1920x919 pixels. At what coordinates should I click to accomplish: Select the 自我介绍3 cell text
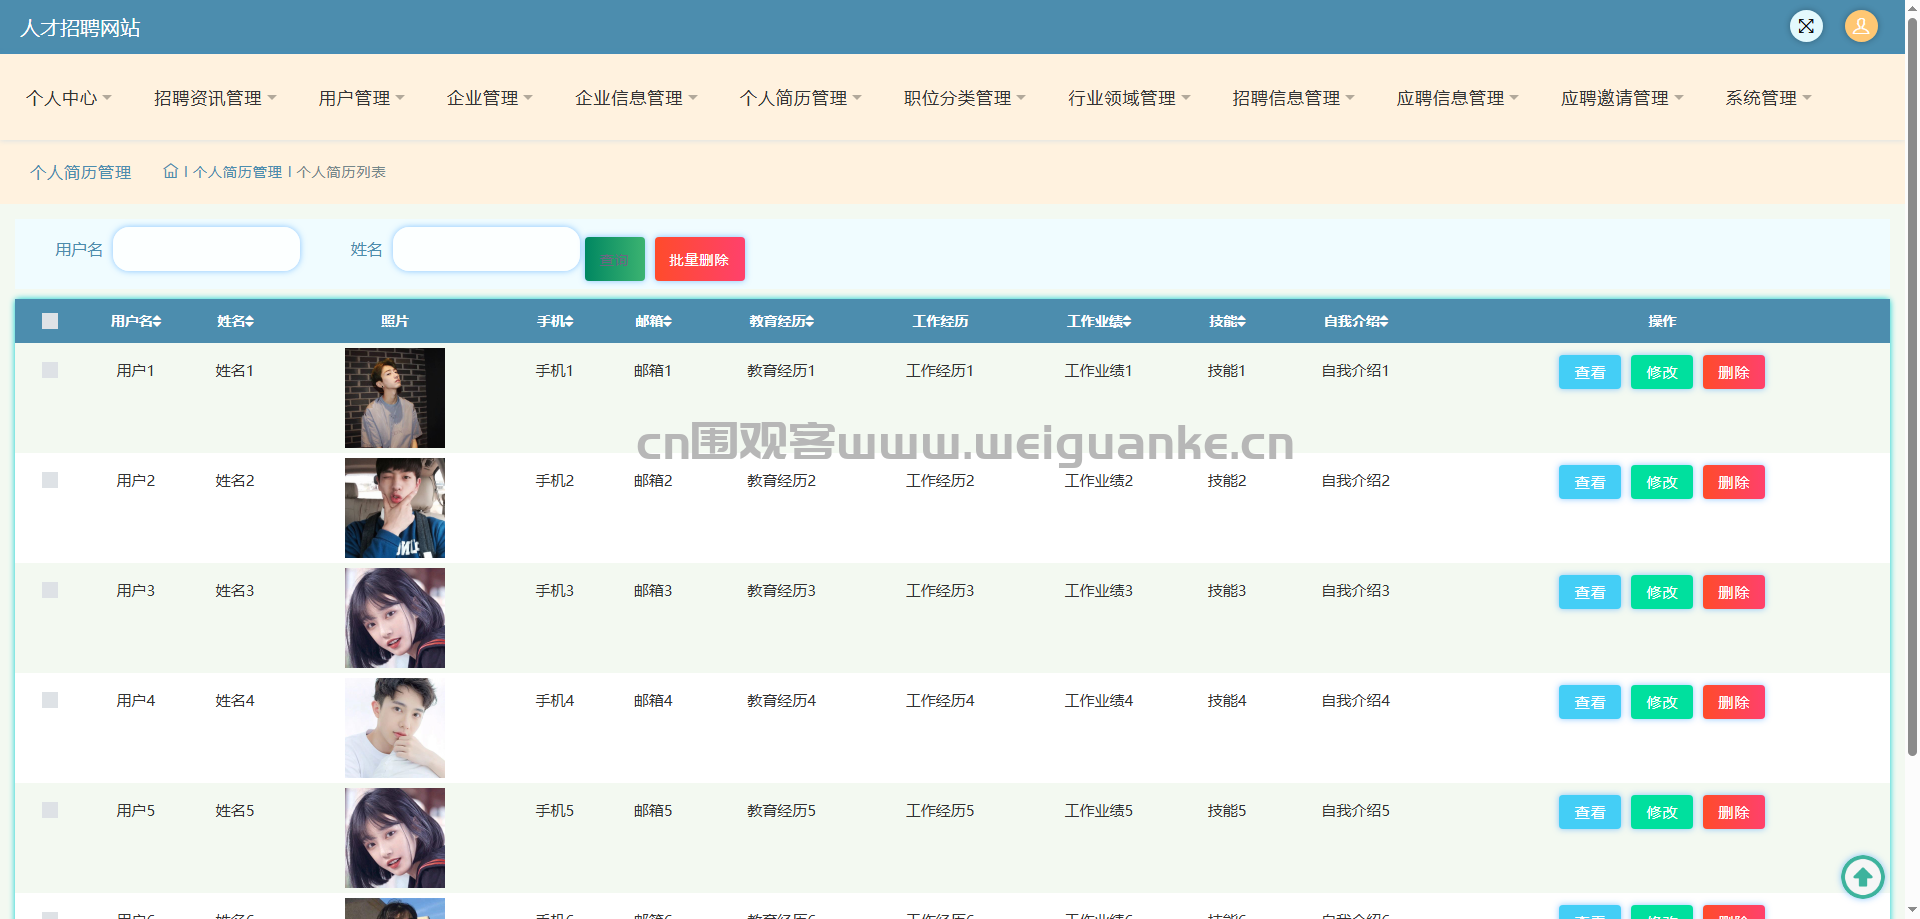1355,591
